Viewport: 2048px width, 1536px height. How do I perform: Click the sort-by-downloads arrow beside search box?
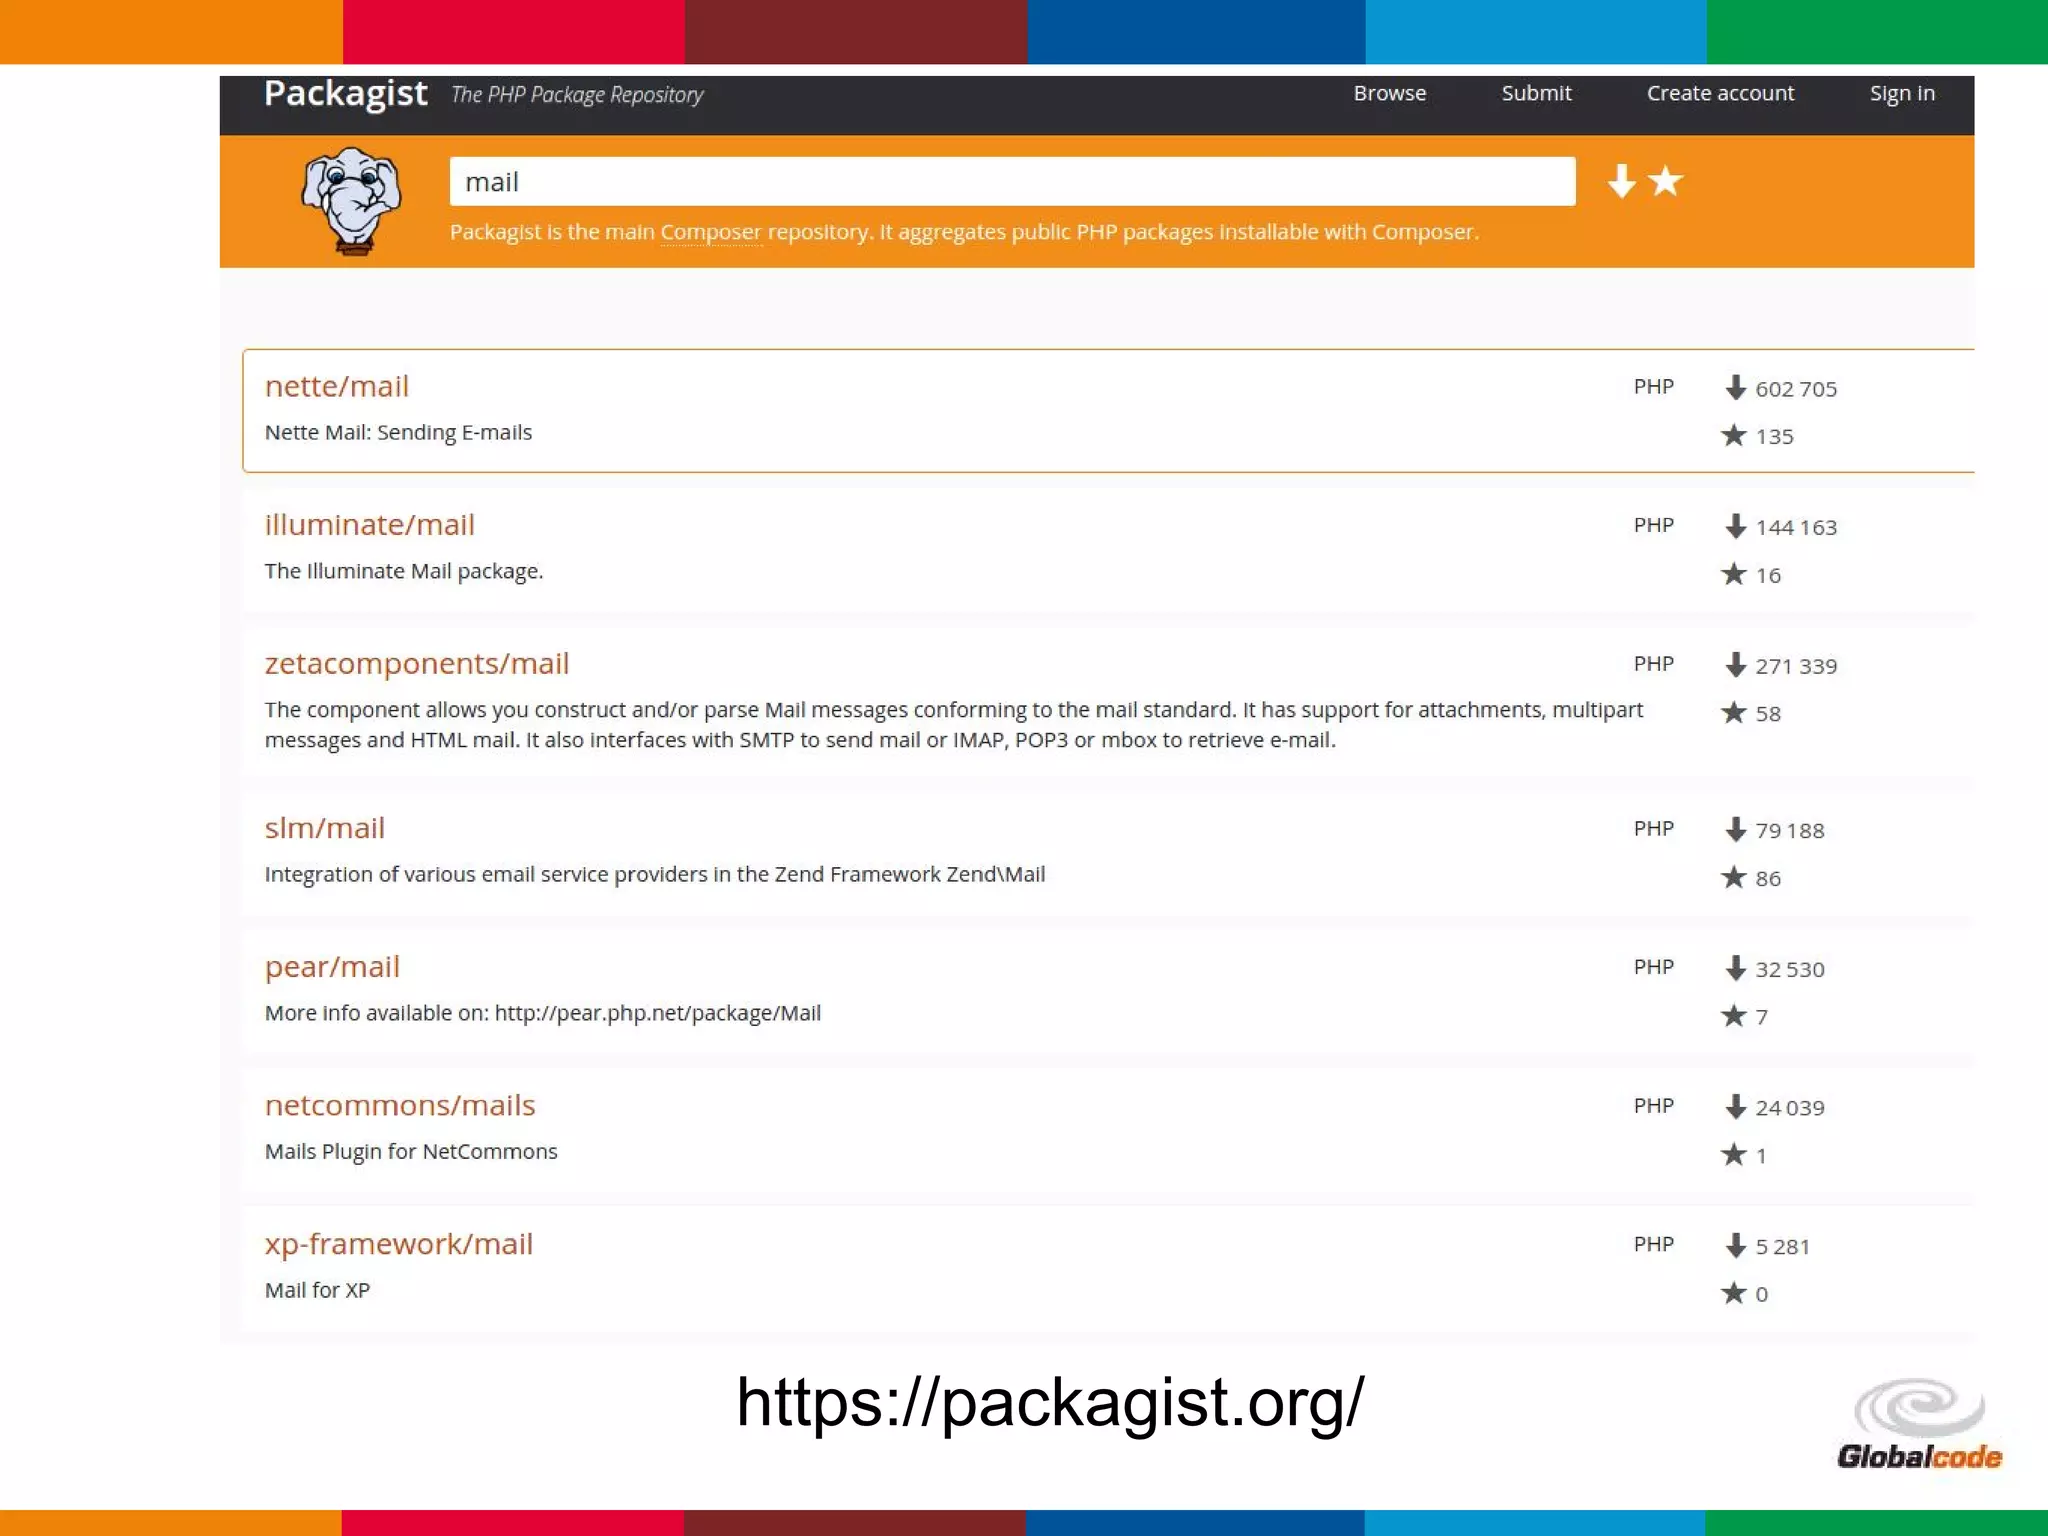pyautogui.click(x=1621, y=181)
